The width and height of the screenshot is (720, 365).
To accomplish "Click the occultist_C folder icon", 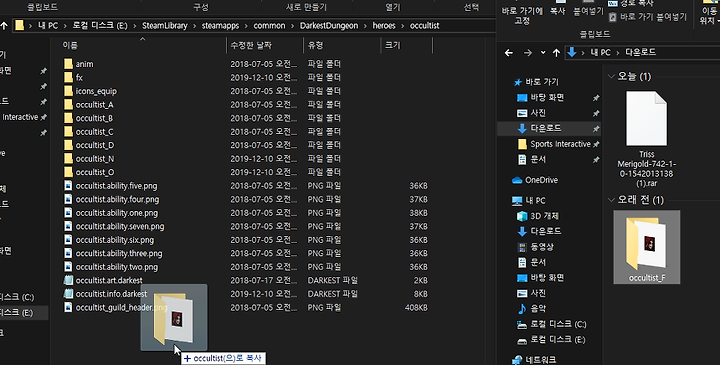I will click(68, 131).
